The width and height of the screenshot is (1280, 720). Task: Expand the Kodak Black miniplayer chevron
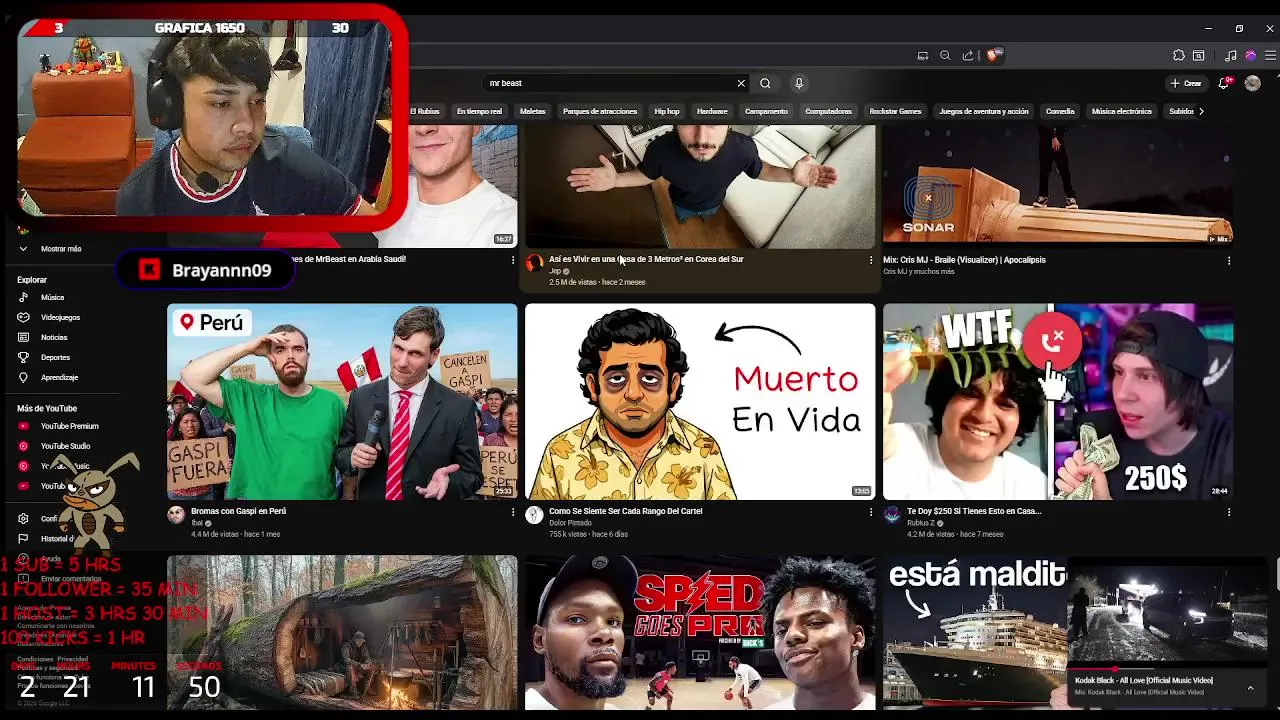(x=1250, y=687)
